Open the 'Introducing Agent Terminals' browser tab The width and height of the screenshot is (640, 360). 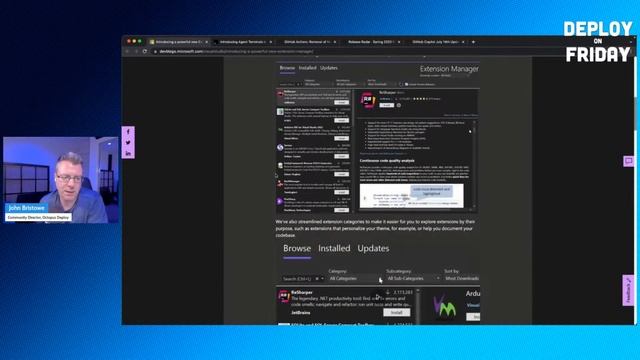(x=243, y=42)
